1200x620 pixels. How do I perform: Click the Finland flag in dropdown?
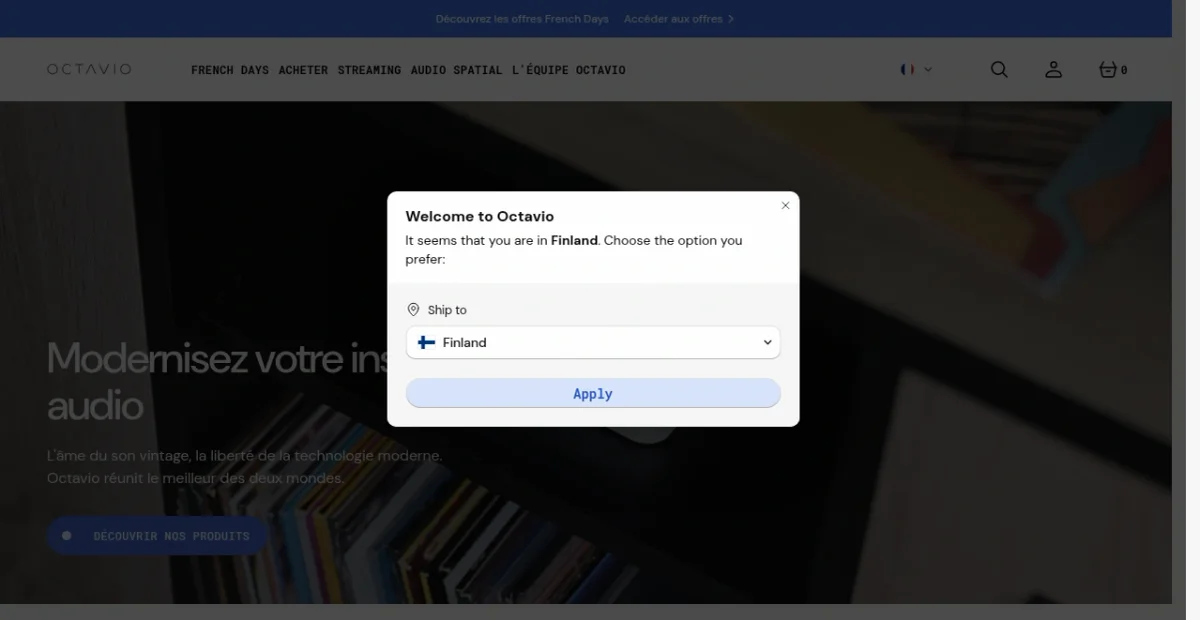point(426,342)
